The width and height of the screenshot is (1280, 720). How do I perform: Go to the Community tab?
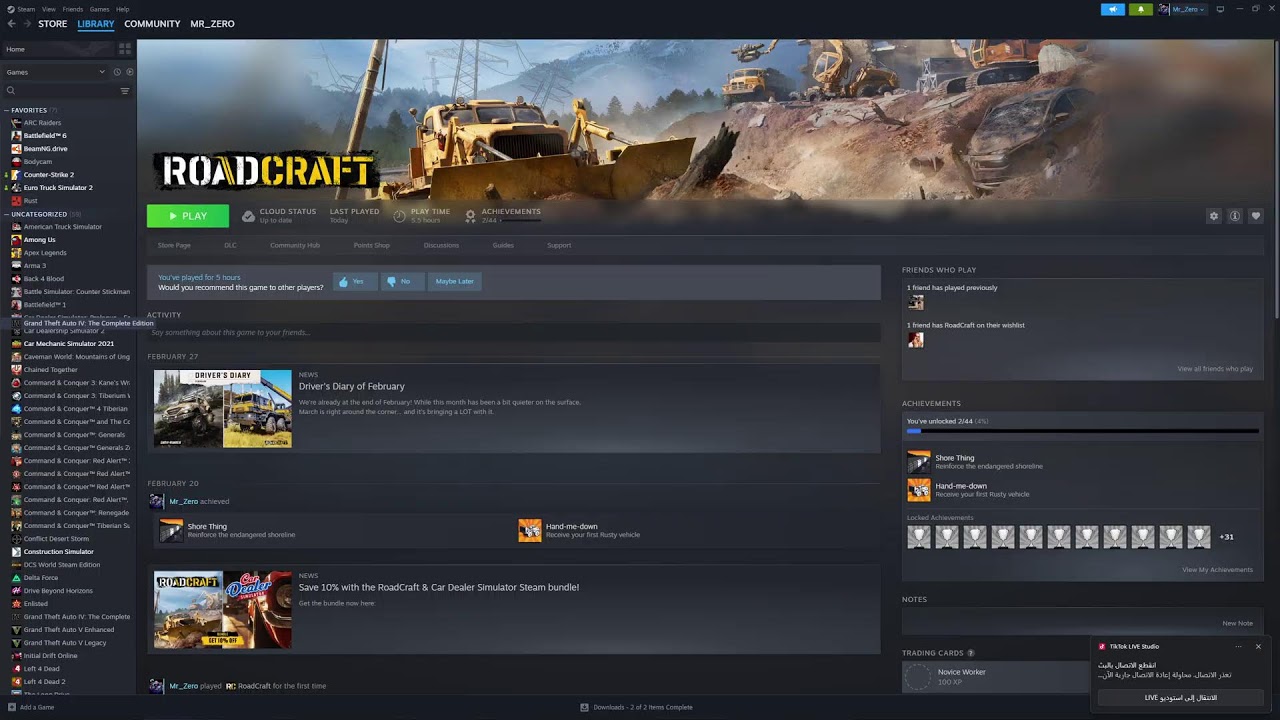coord(153,24)
